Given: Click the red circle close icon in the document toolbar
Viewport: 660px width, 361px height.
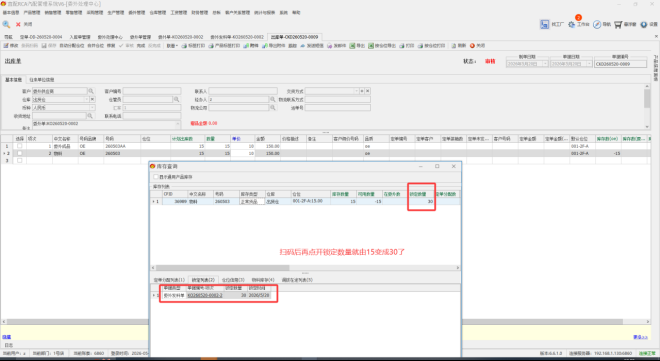Looking at the screenshot, I should (x=472, y=45).
